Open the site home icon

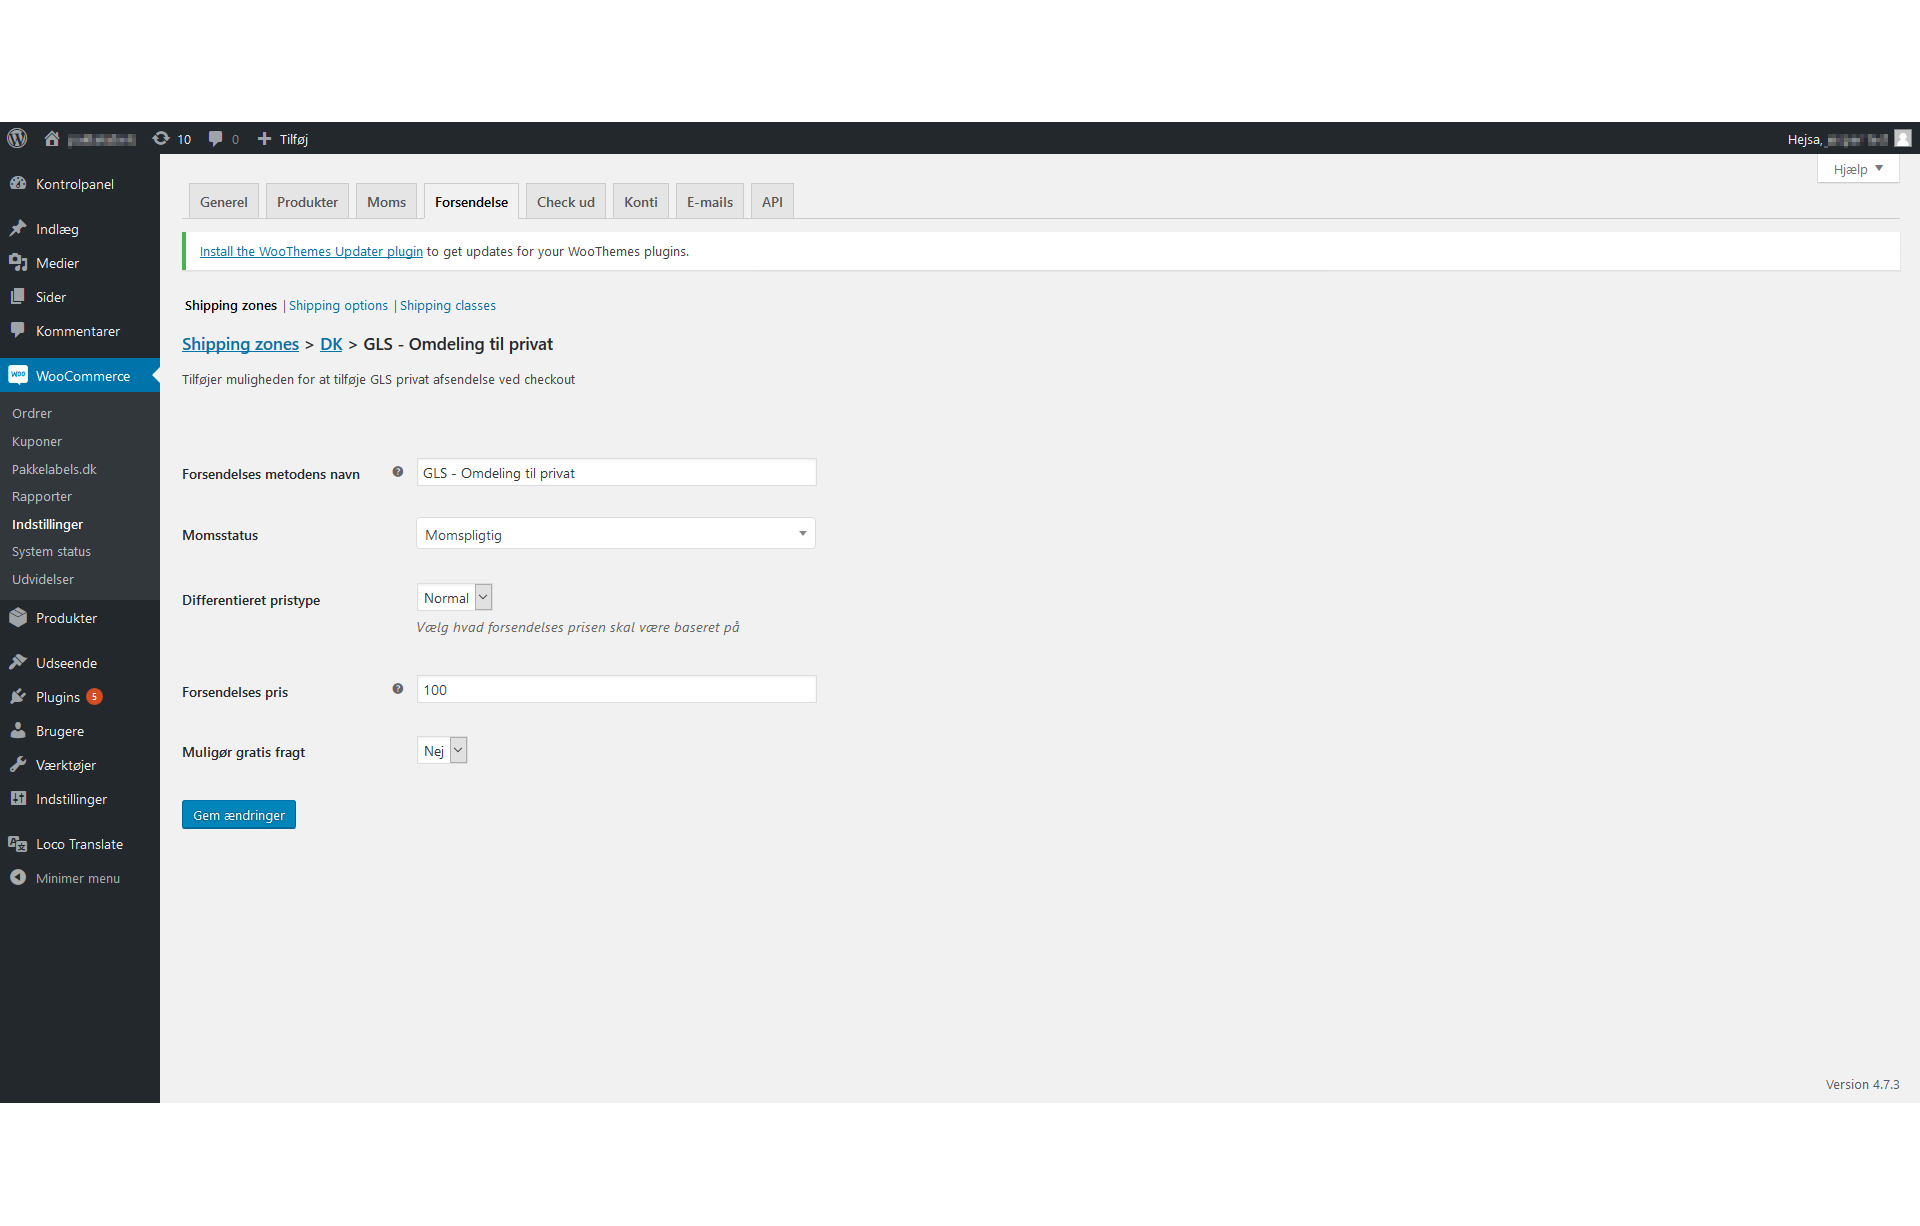[52, 138]
